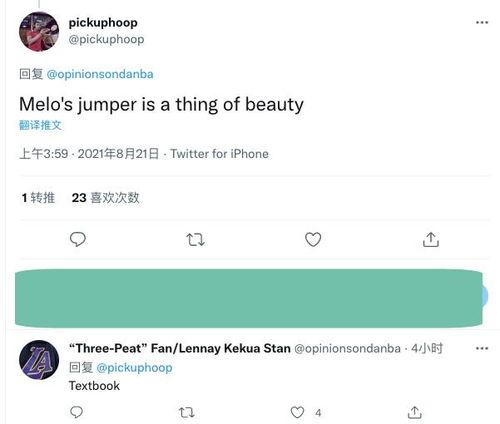500x424 pixels.
Task: Retweet the Textbook reply
Action: 187,413
